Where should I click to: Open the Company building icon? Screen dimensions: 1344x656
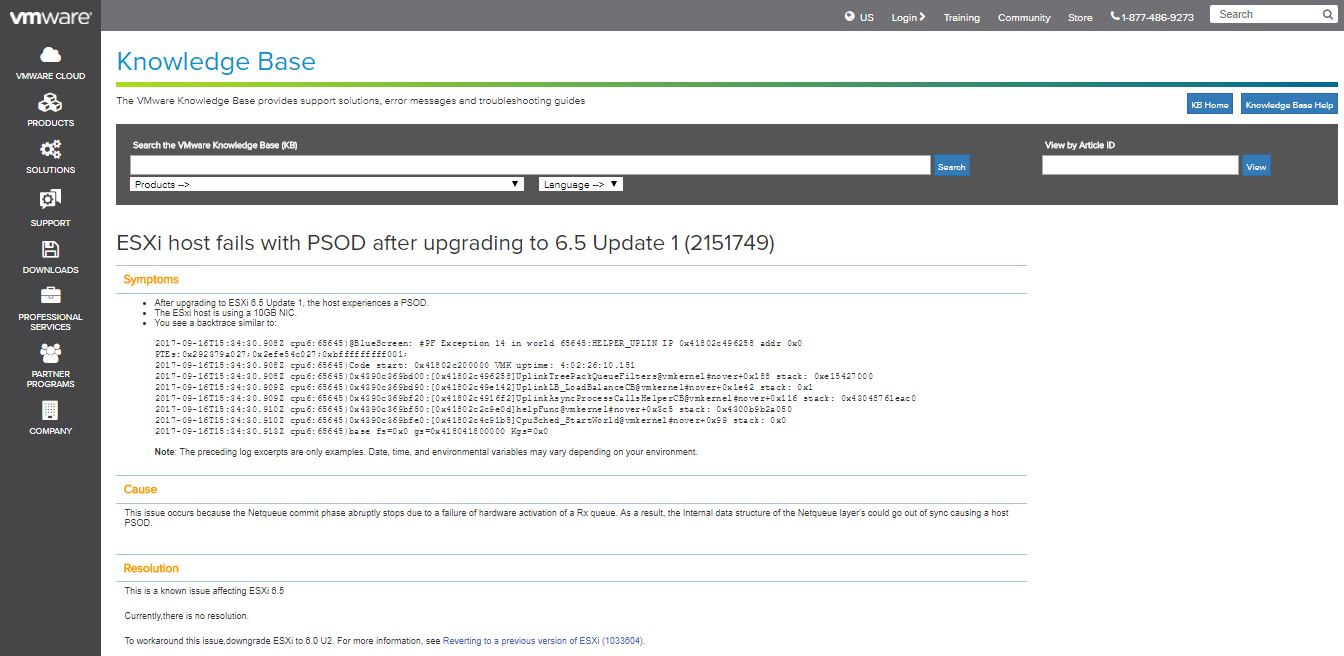tap(50, 410)
